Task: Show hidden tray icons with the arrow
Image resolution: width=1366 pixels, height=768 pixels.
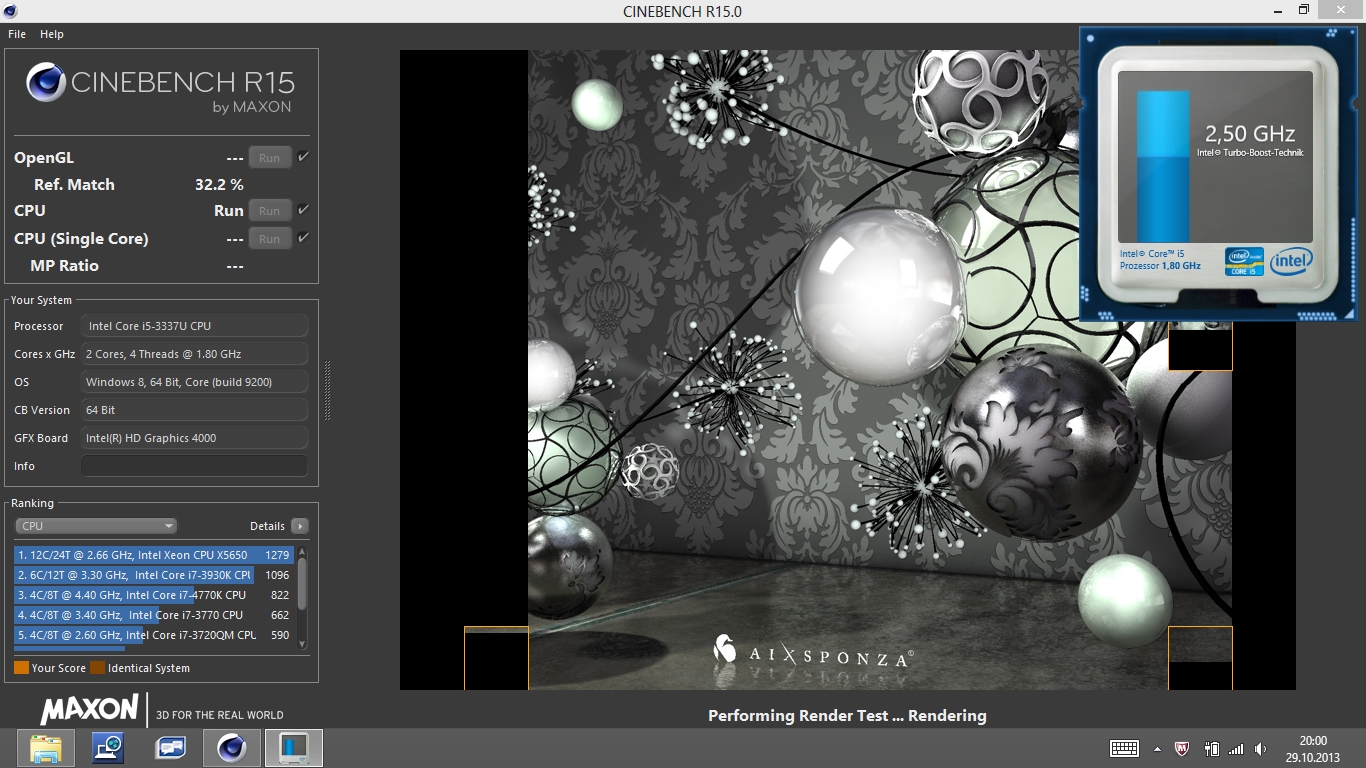Action: click(x=1157, y=748)
